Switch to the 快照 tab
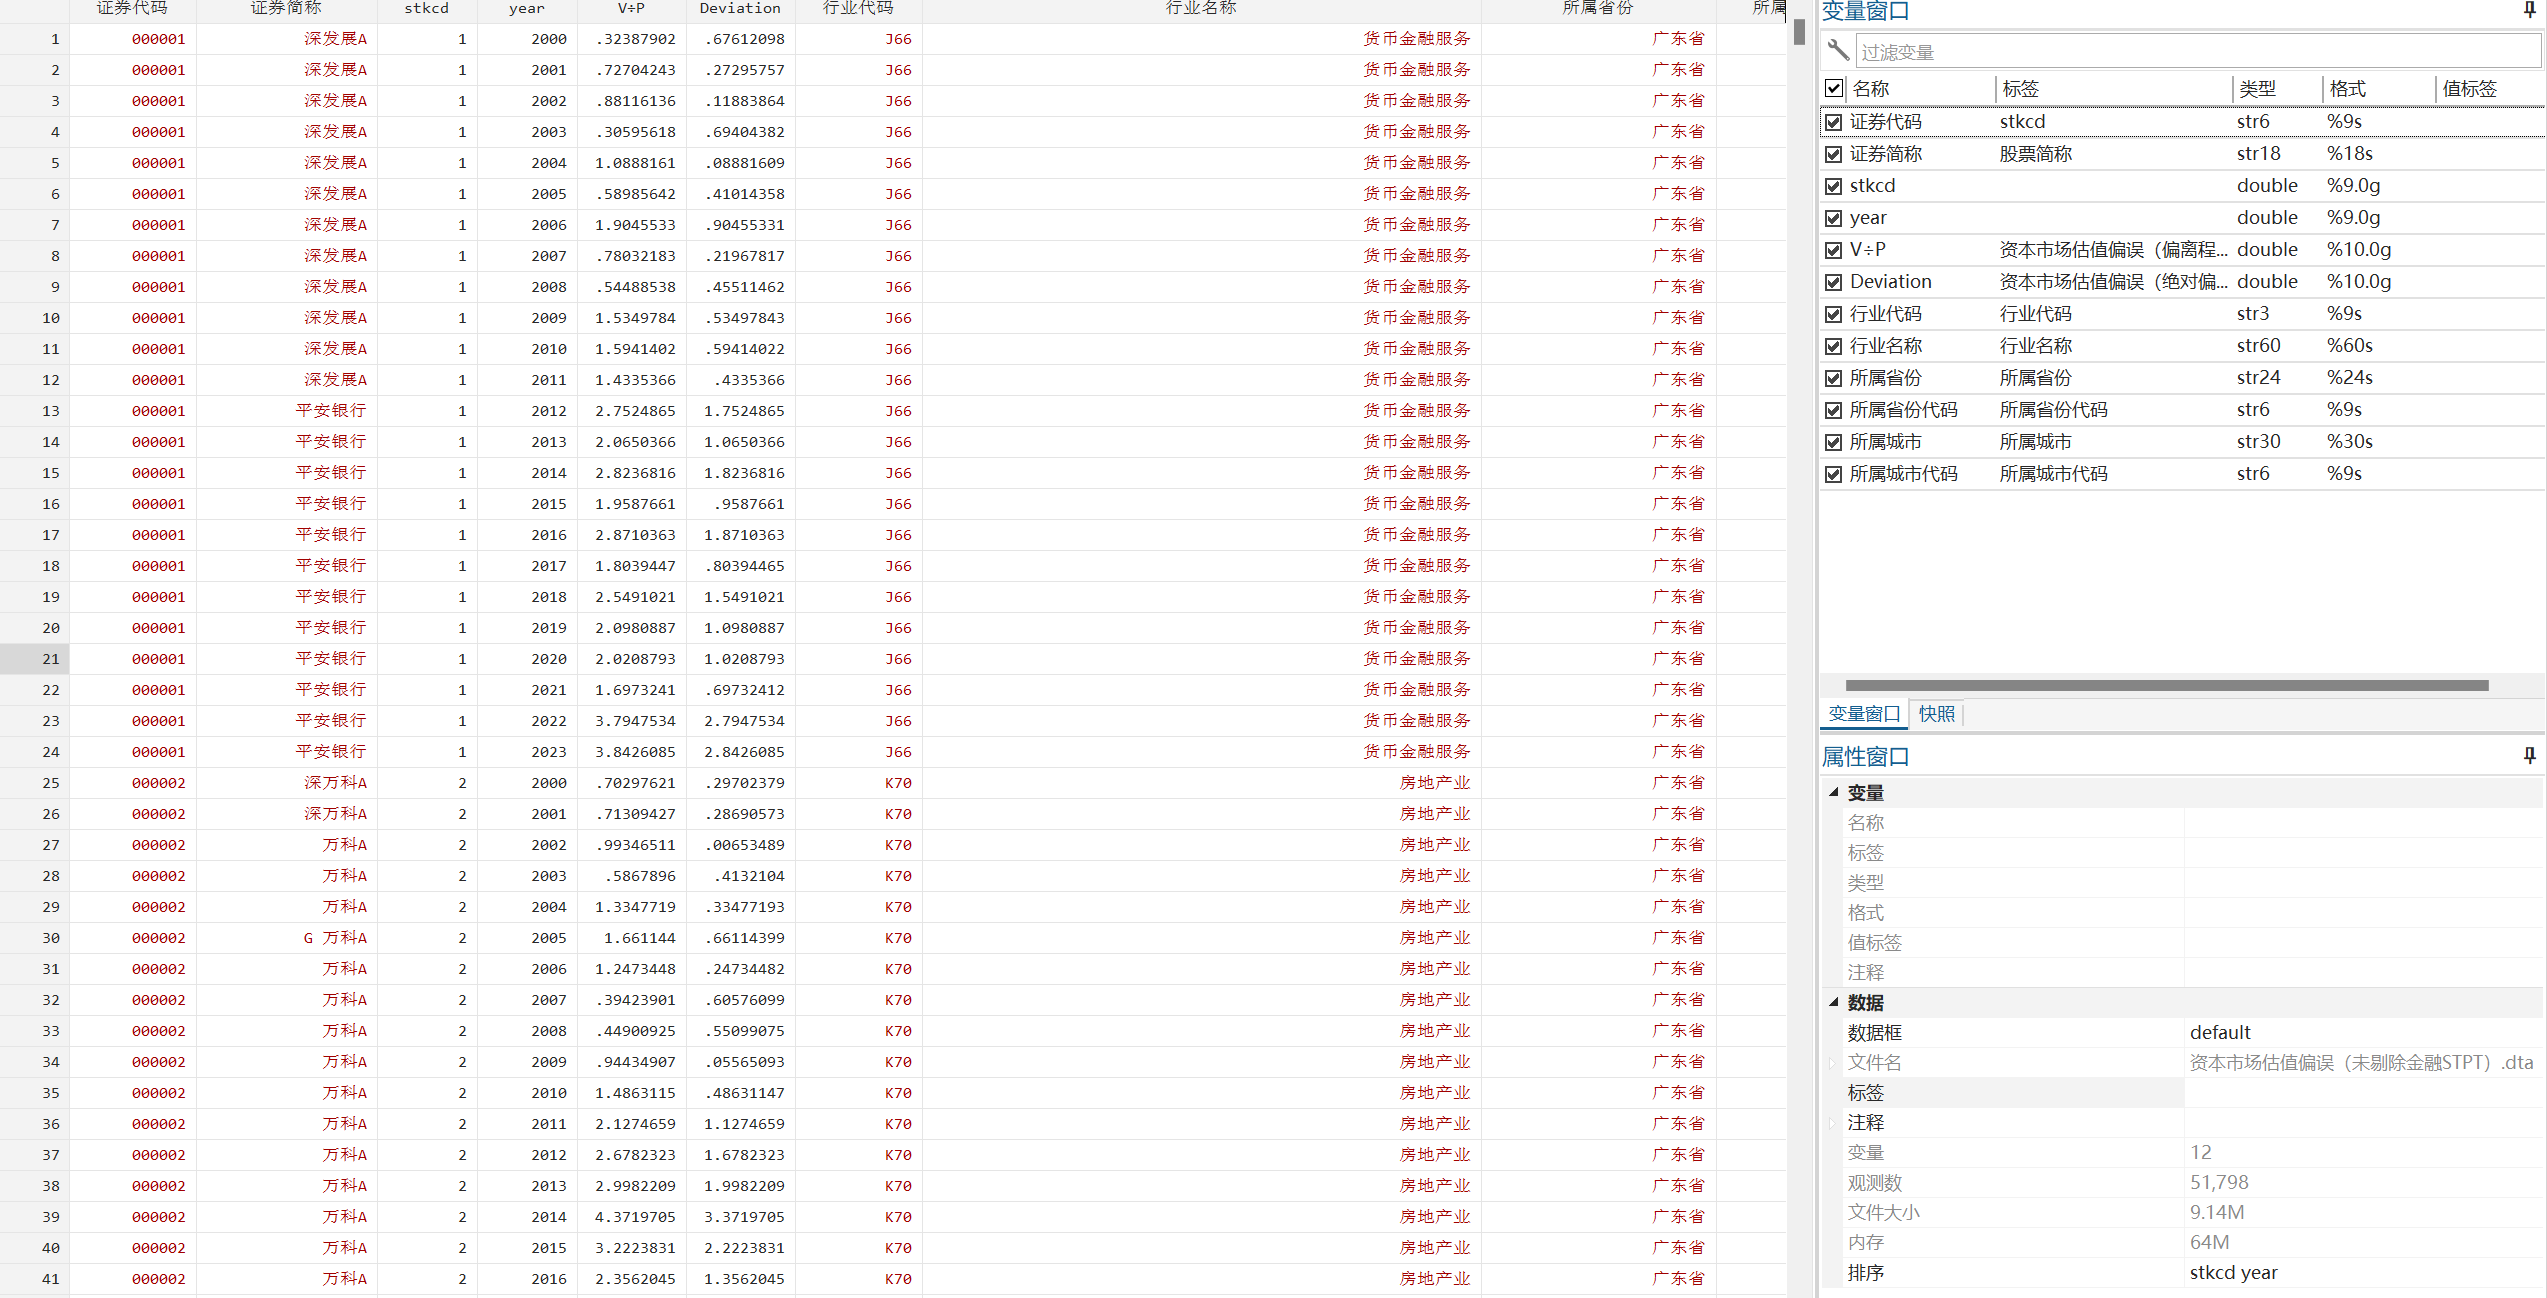 coord(1936,714)
